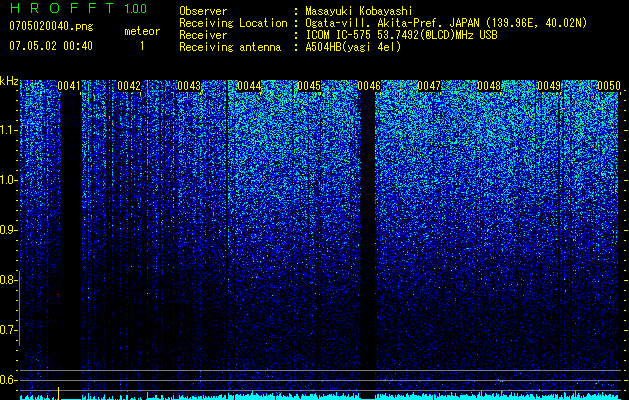Click the Ogata-vill. Akita-Pref. JAPAN location text
This screenshot has height=400, width=629.
pos(446,23)
